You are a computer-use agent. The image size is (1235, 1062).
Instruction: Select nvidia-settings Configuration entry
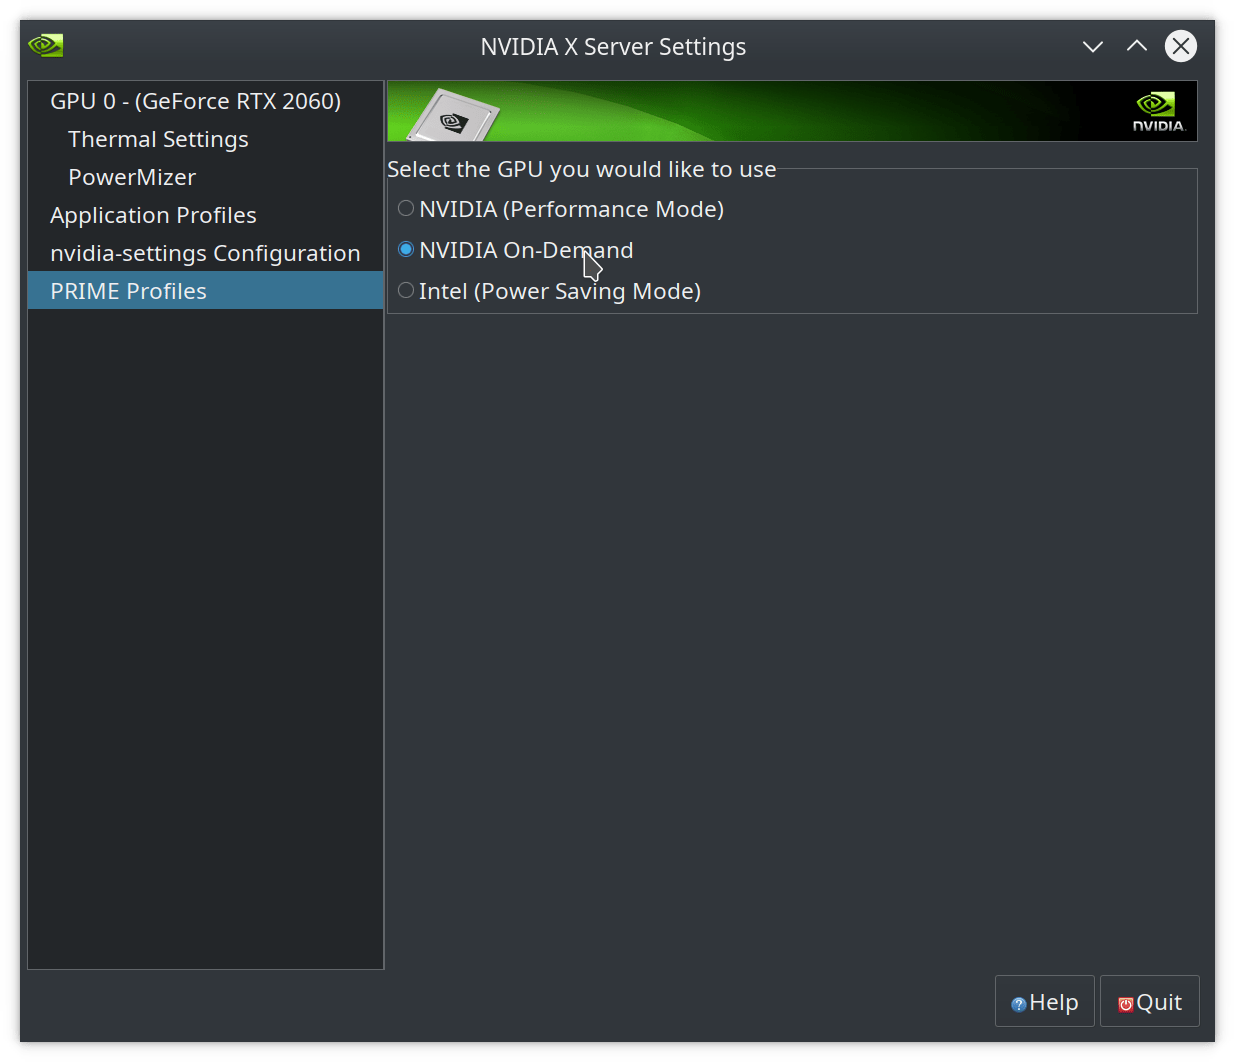[x=205, y=253]
